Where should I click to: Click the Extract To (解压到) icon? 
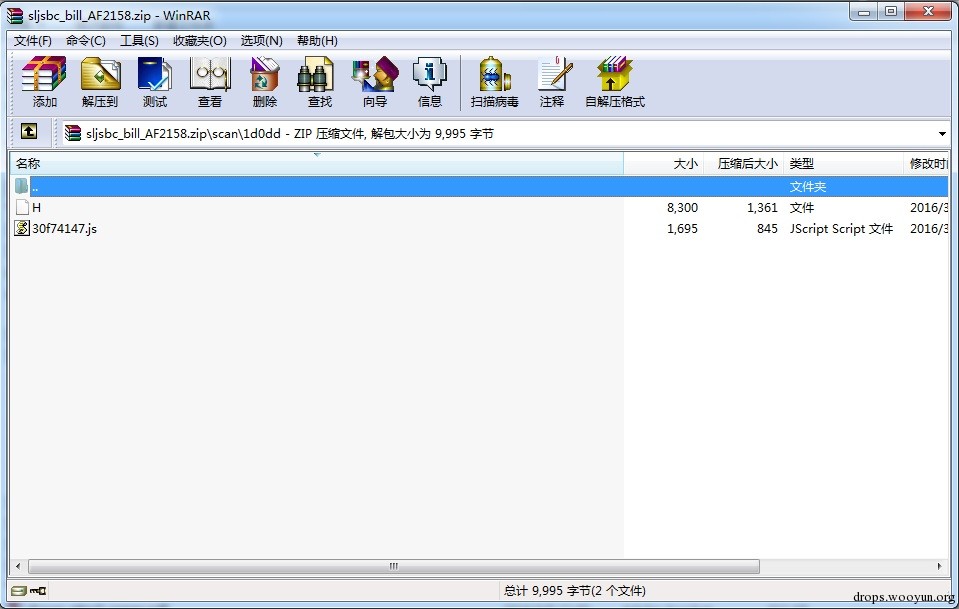coord(100,83)
